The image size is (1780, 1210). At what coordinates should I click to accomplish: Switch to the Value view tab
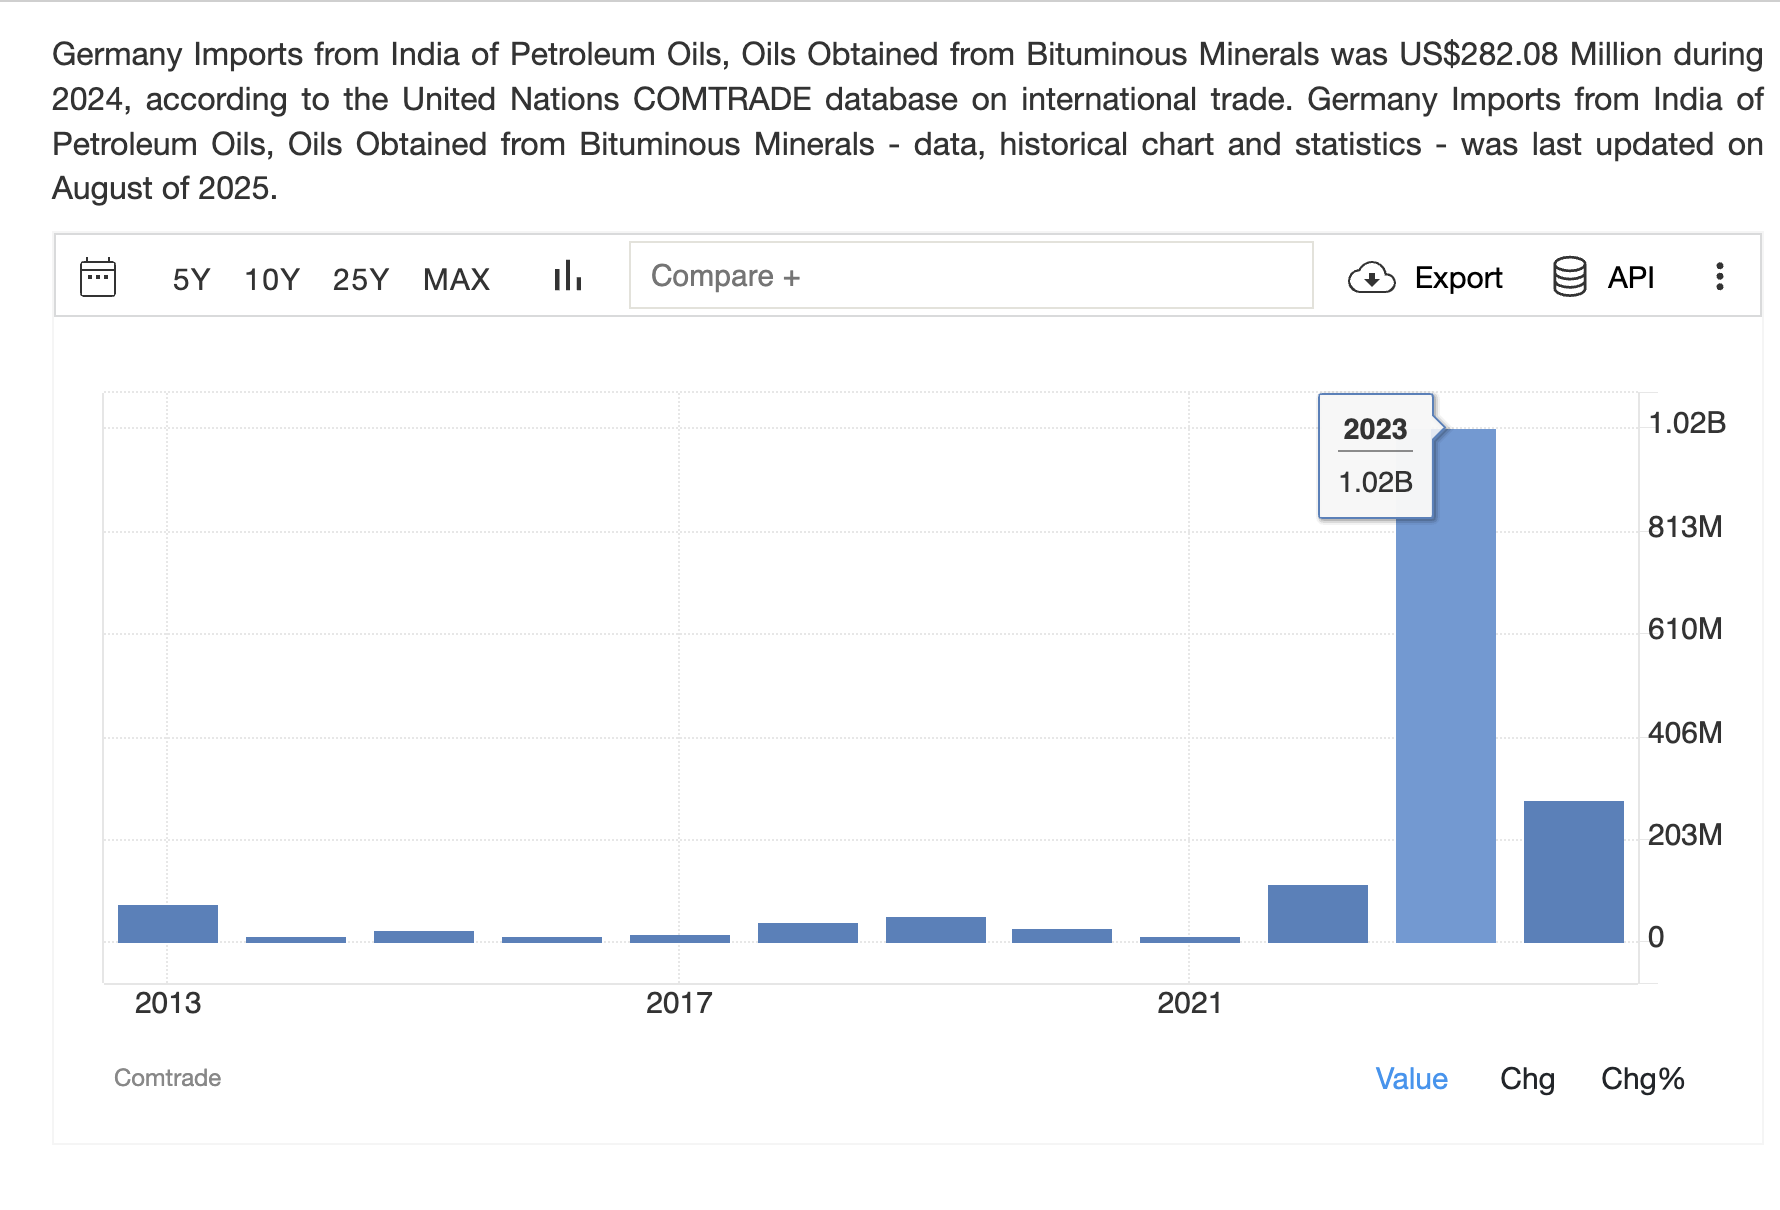(1411, 1078)
